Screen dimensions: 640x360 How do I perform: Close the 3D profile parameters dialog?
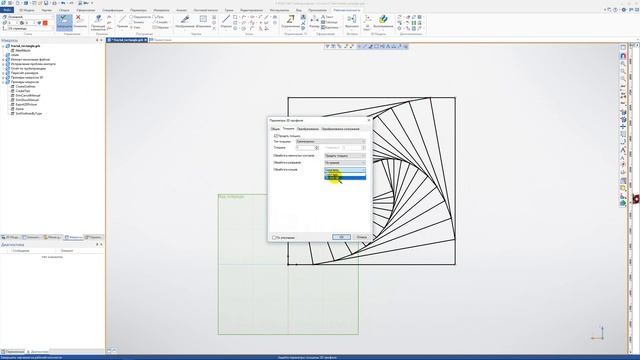369,120
